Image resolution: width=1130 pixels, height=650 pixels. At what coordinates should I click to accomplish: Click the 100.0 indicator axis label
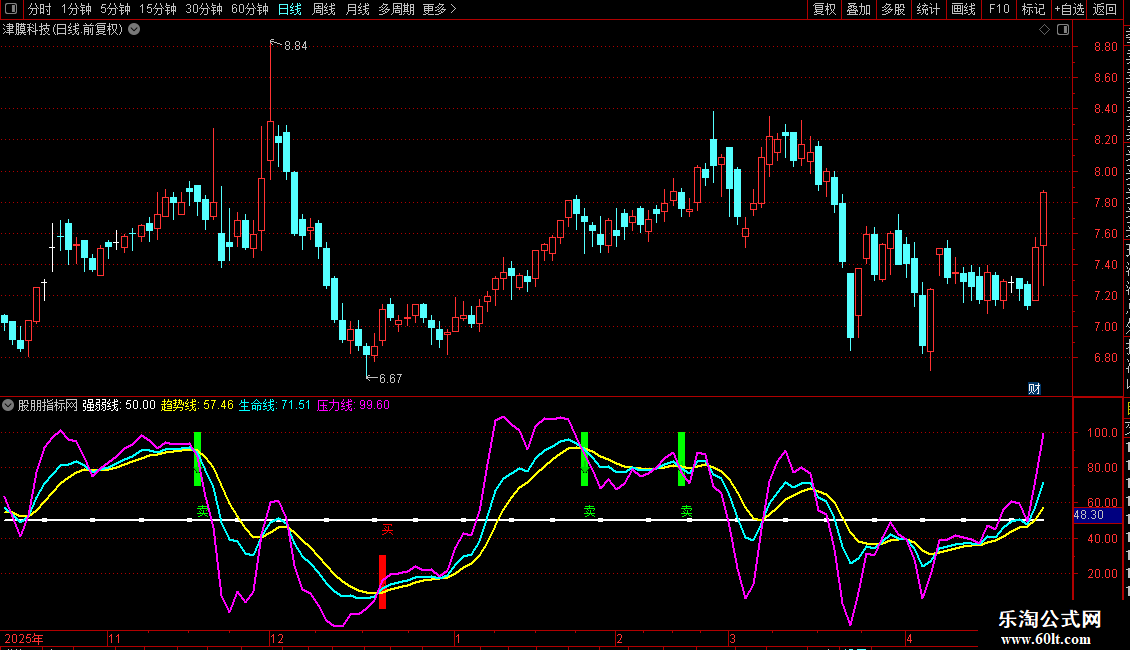[x=1103, y=433]
